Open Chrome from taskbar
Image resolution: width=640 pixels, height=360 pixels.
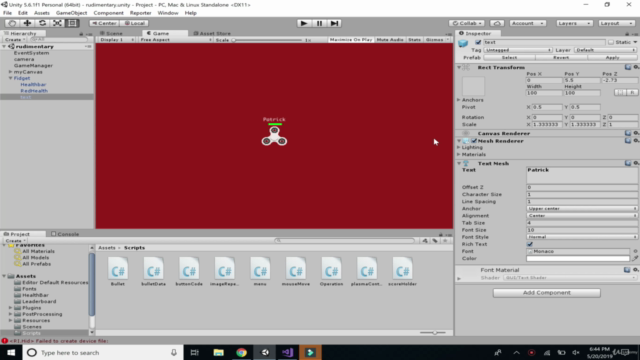[x=242, y=352]
